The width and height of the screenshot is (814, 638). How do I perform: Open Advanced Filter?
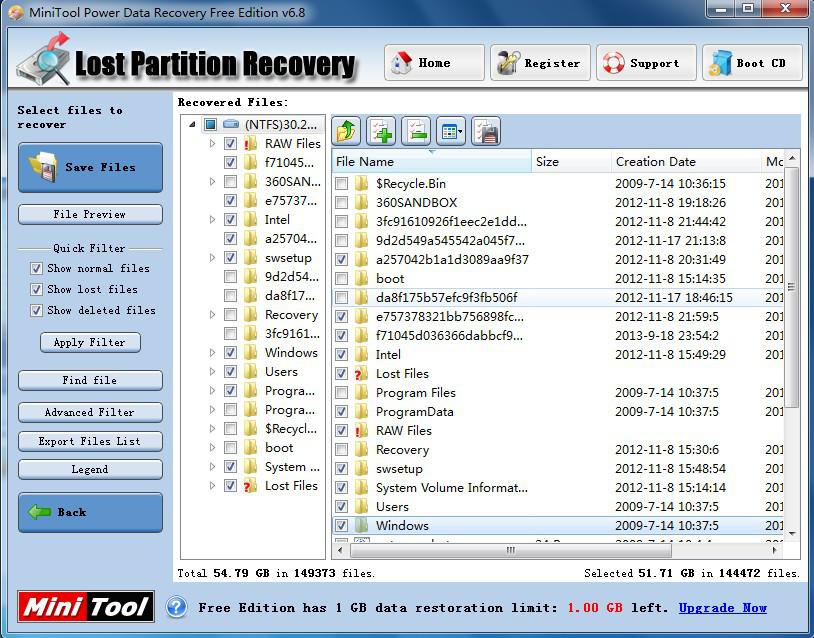coord(90,412)
